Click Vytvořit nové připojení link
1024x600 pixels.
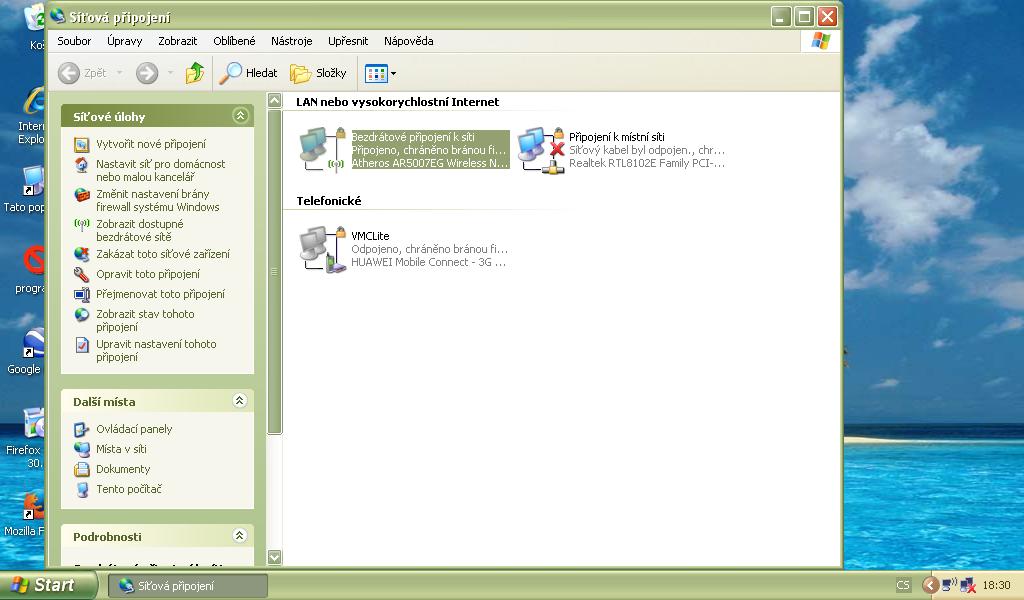pos(150,144)
